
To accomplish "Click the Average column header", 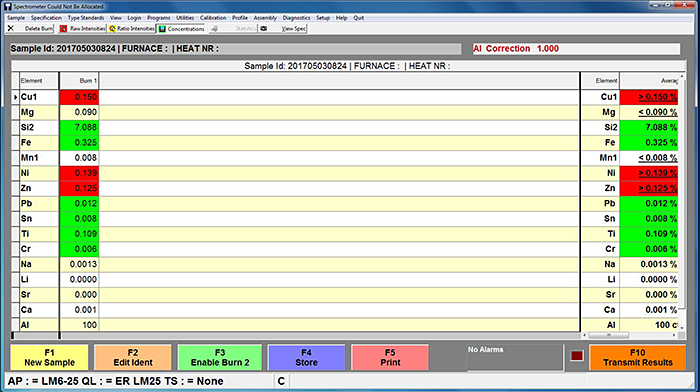I will pyautogui.click(x=649, y=81).
